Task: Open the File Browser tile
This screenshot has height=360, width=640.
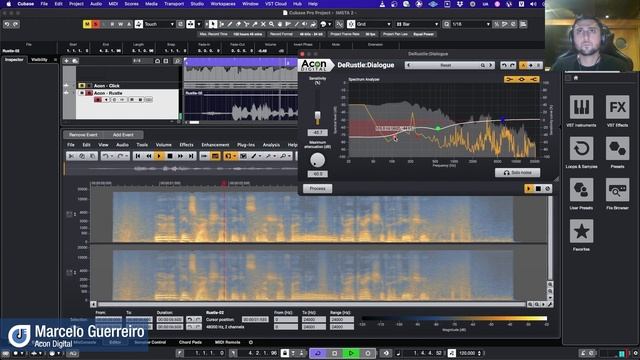Action: [617, 190]
